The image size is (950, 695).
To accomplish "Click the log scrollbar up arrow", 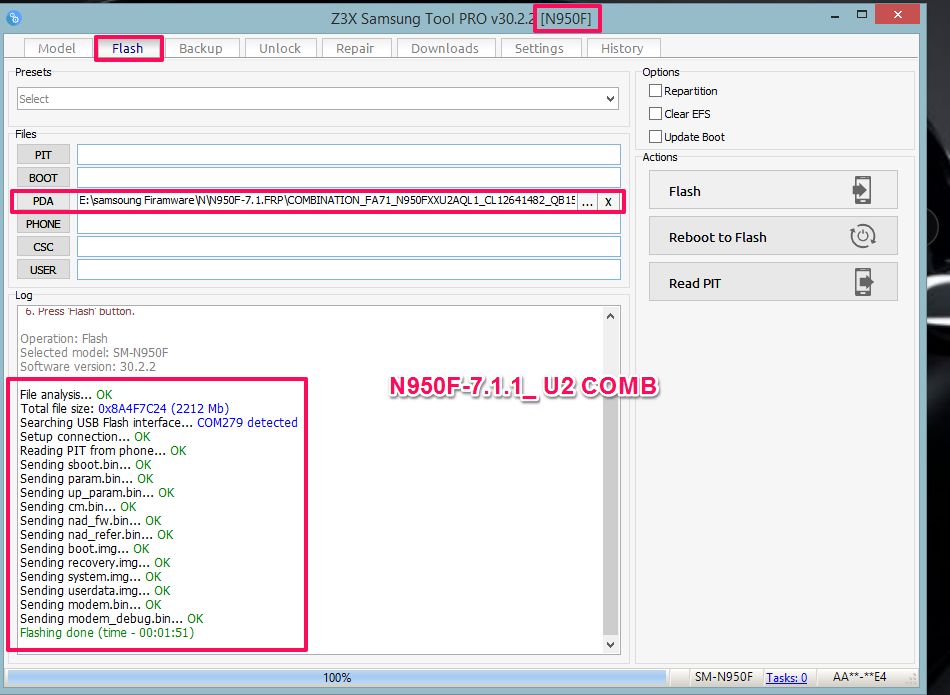I will coord(611,316).
